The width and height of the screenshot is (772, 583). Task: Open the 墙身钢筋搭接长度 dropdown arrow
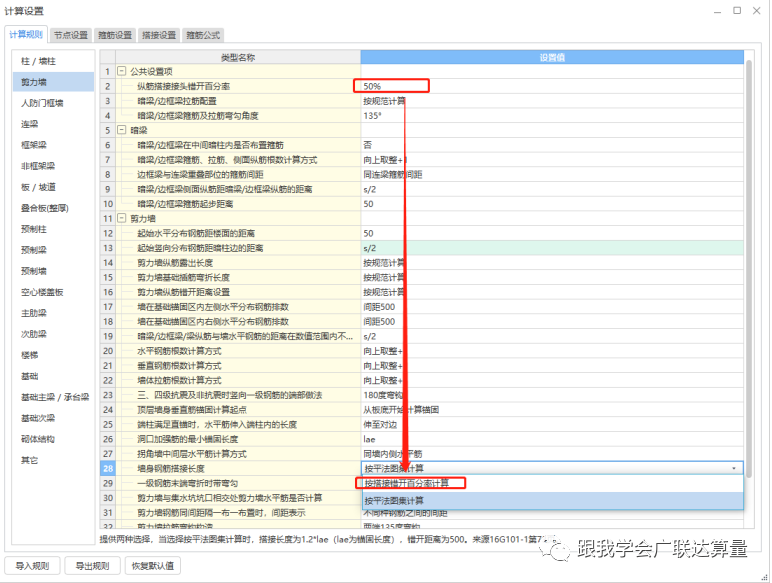click(x=734, y=468)
